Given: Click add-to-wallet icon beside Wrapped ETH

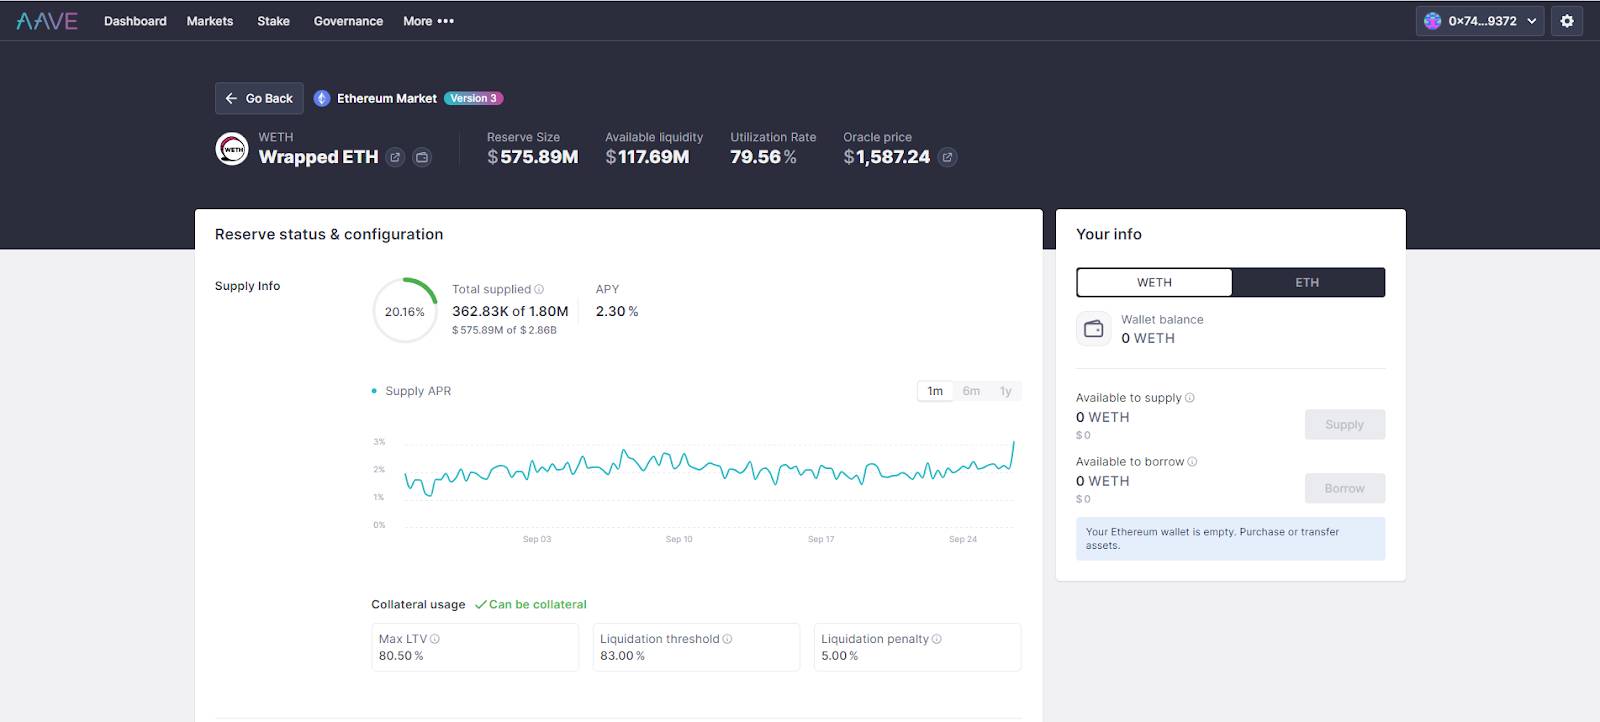Looking at the screenshot, I should (422, 157).
